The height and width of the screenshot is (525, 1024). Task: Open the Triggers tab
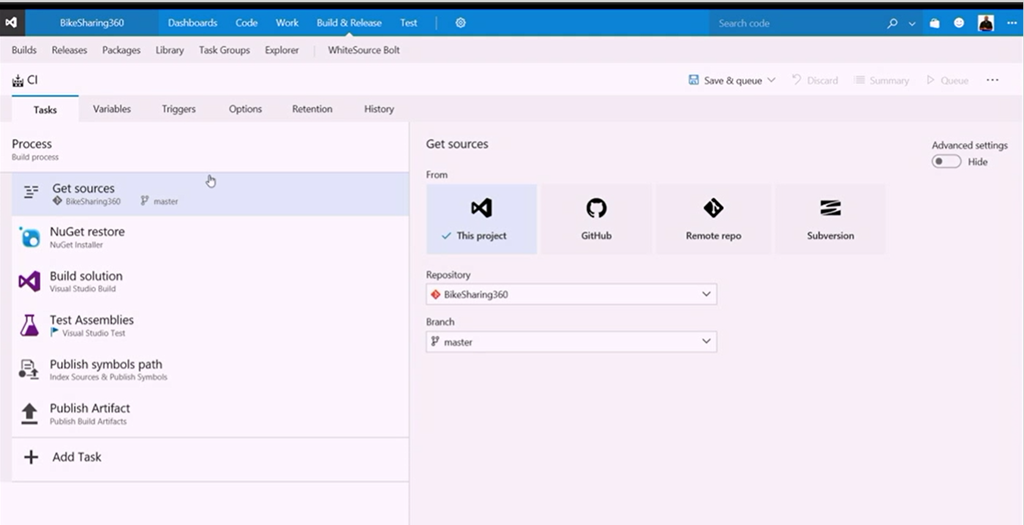(x=179, y=109)
